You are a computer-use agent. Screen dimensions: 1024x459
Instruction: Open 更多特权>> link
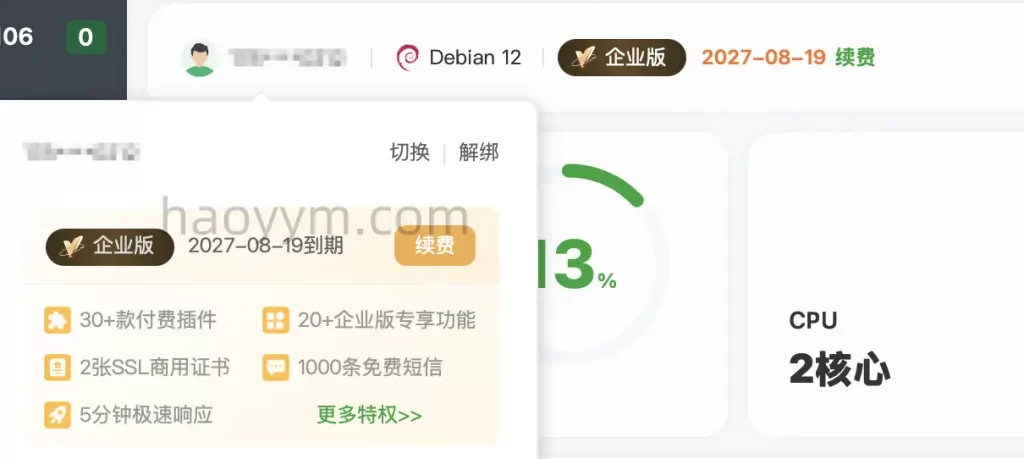370,415
